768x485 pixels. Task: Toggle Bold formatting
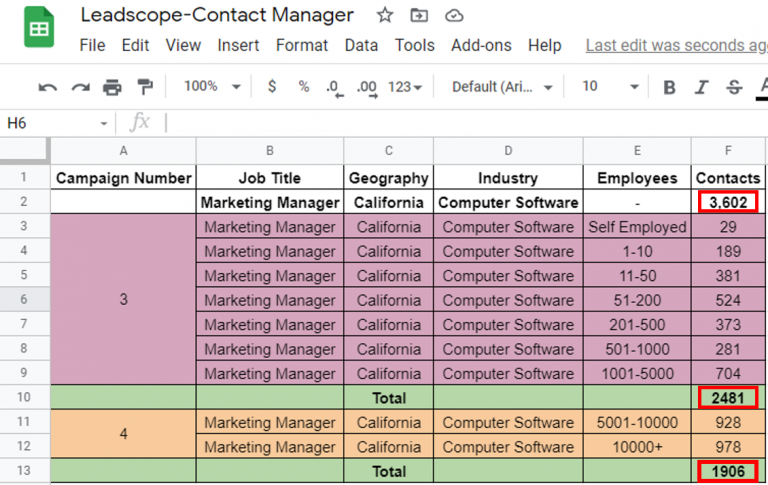coord(669,87)
